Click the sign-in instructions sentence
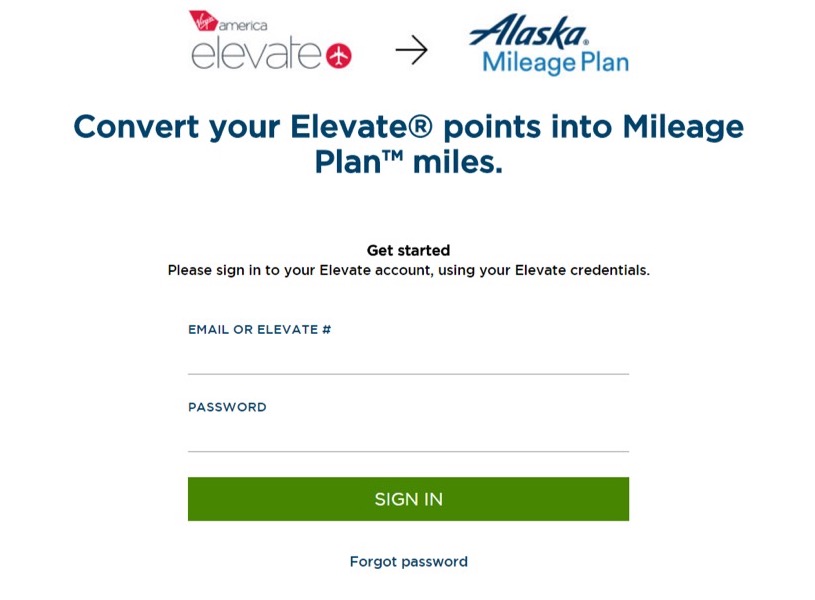The width and height of the screenshot is (815, 600). 408,269
